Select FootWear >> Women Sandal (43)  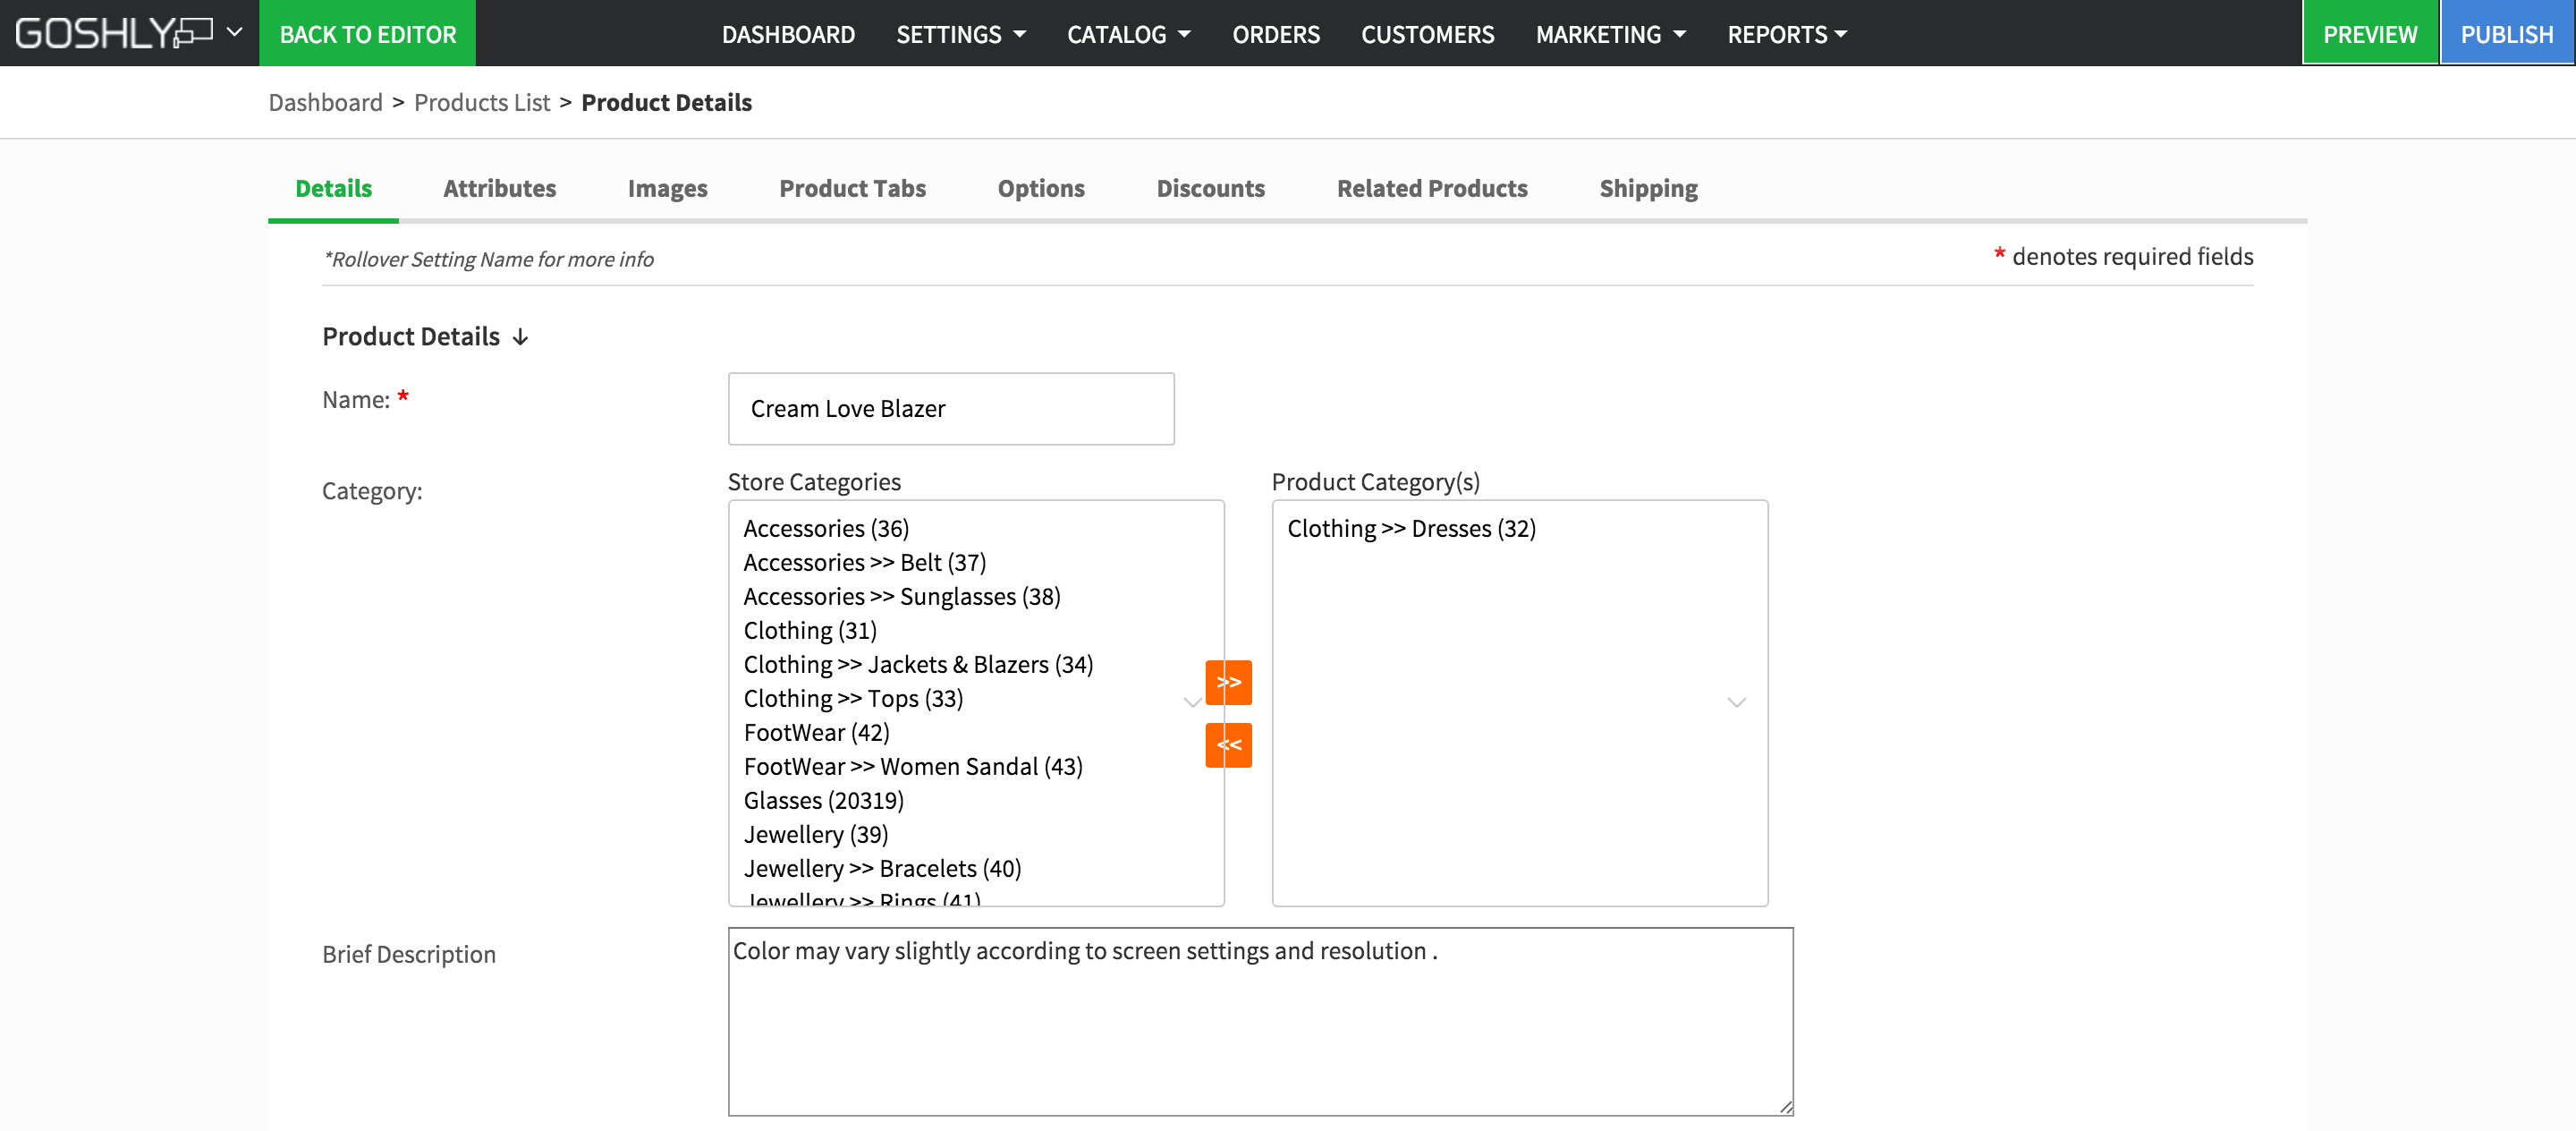[913, 766]
